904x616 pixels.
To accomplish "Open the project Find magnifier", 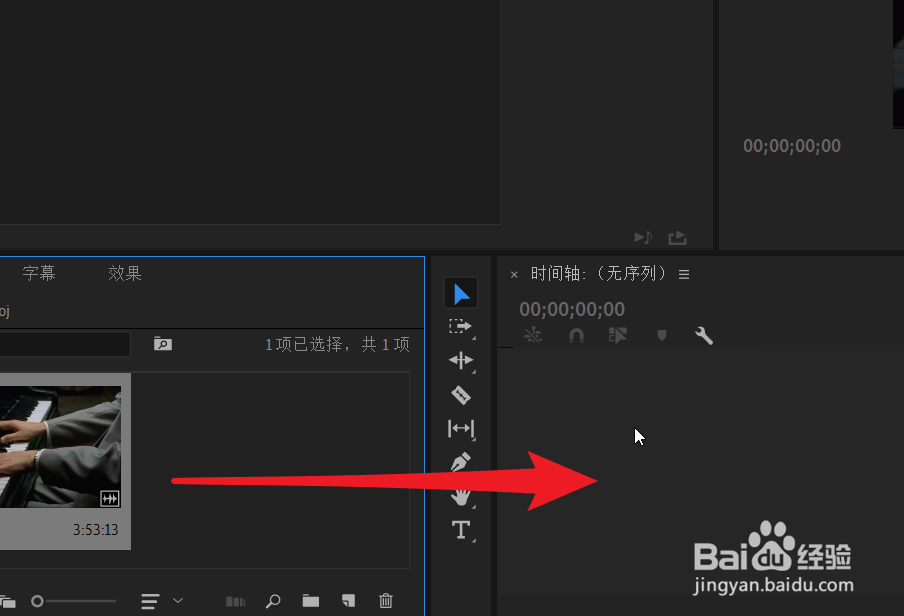I will point(273,602).
